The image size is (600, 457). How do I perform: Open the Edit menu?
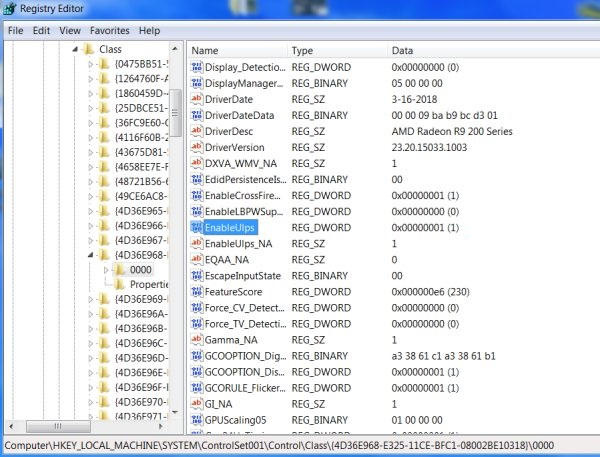pyautogui.click(x=41, y=31)
